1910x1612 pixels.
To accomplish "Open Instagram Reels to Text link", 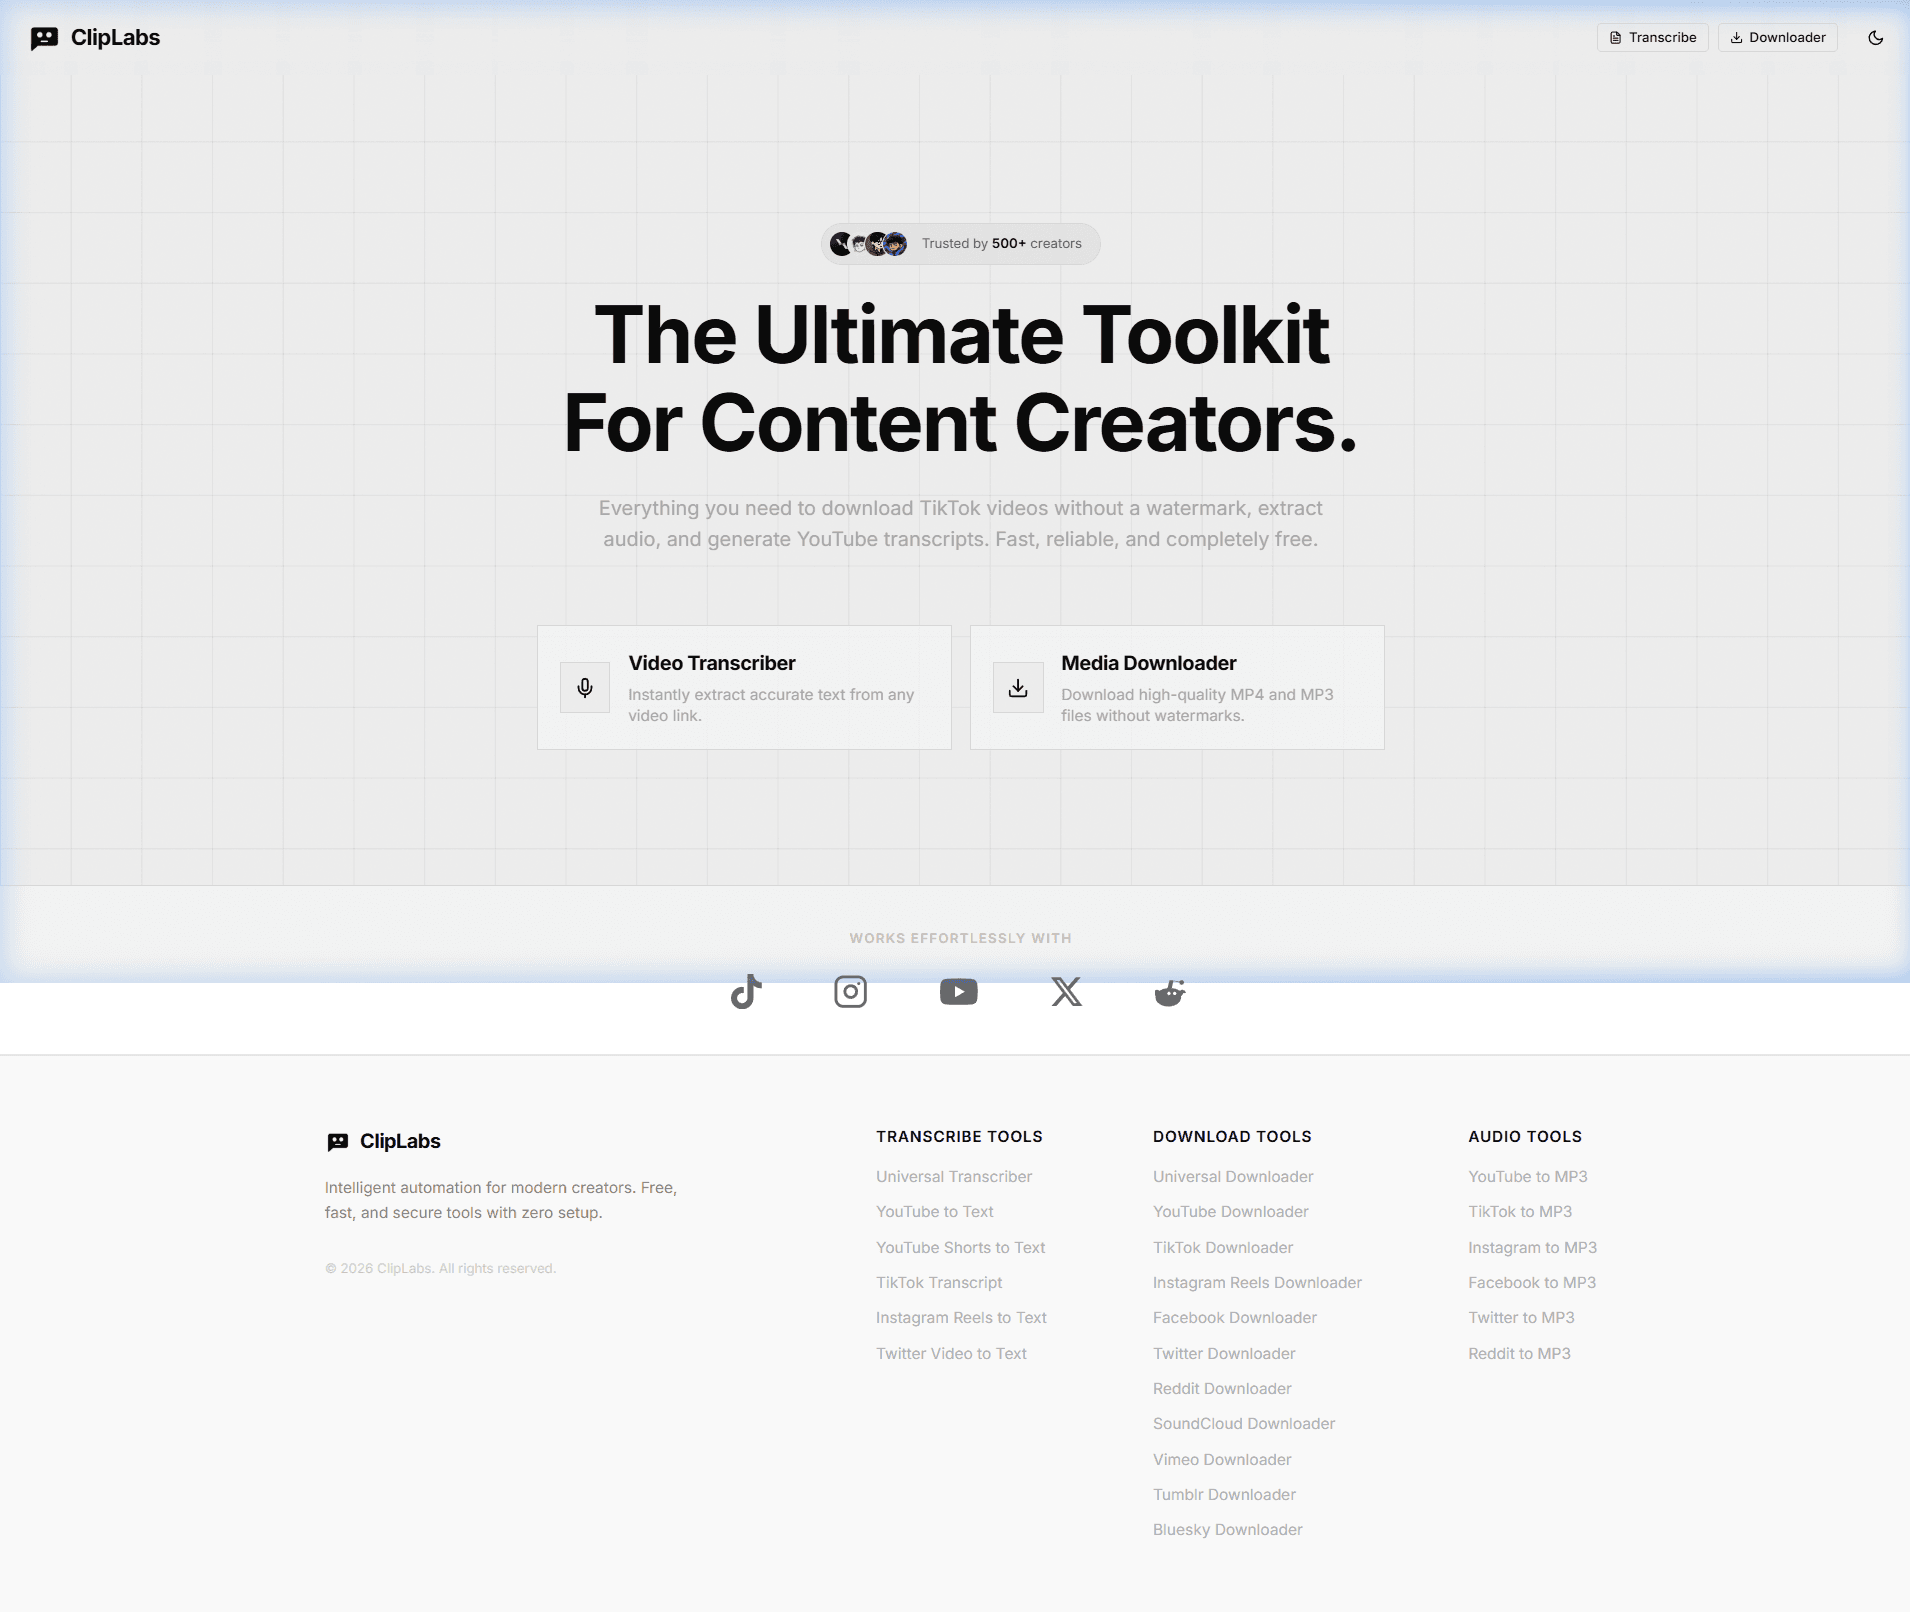I will 961,1318.
